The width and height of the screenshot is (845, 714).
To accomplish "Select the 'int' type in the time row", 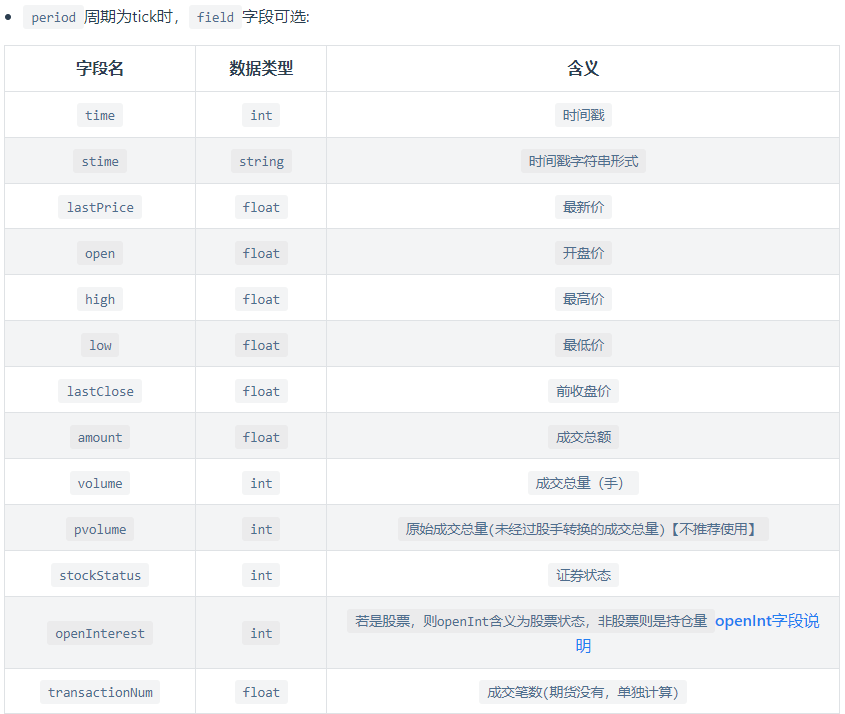I will [x=261, y=115].
